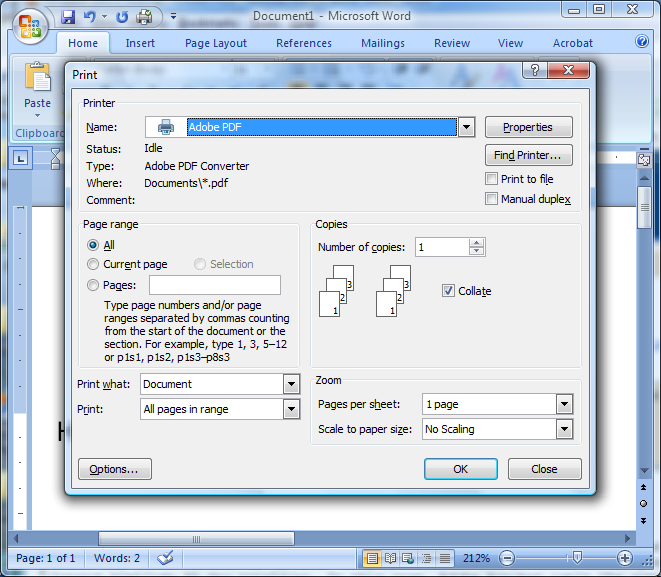
Task: Close the Print dialog with the X
Action: click(568, 70)
